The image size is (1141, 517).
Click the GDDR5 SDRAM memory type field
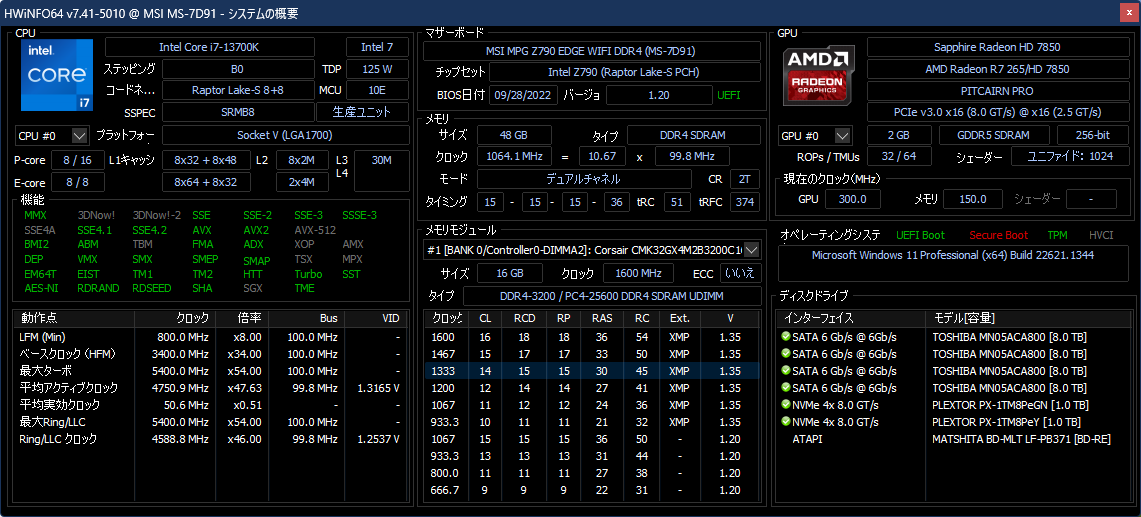[994, 135]
